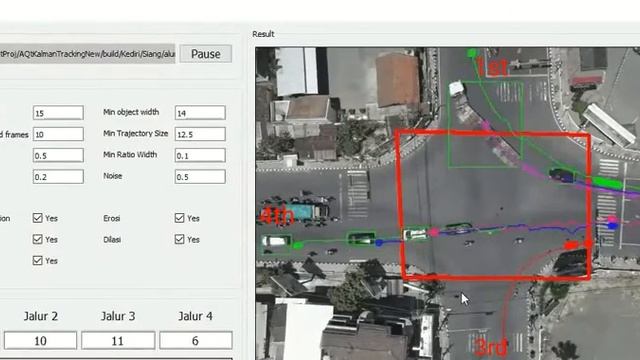Viewport: 640px width, 360px height.
Task: Click the Min object width label
Action: (x=131, y=112)
